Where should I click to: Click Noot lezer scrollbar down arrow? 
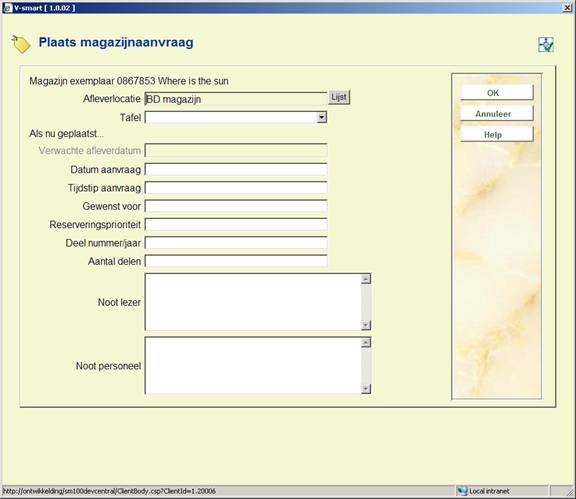366,325
